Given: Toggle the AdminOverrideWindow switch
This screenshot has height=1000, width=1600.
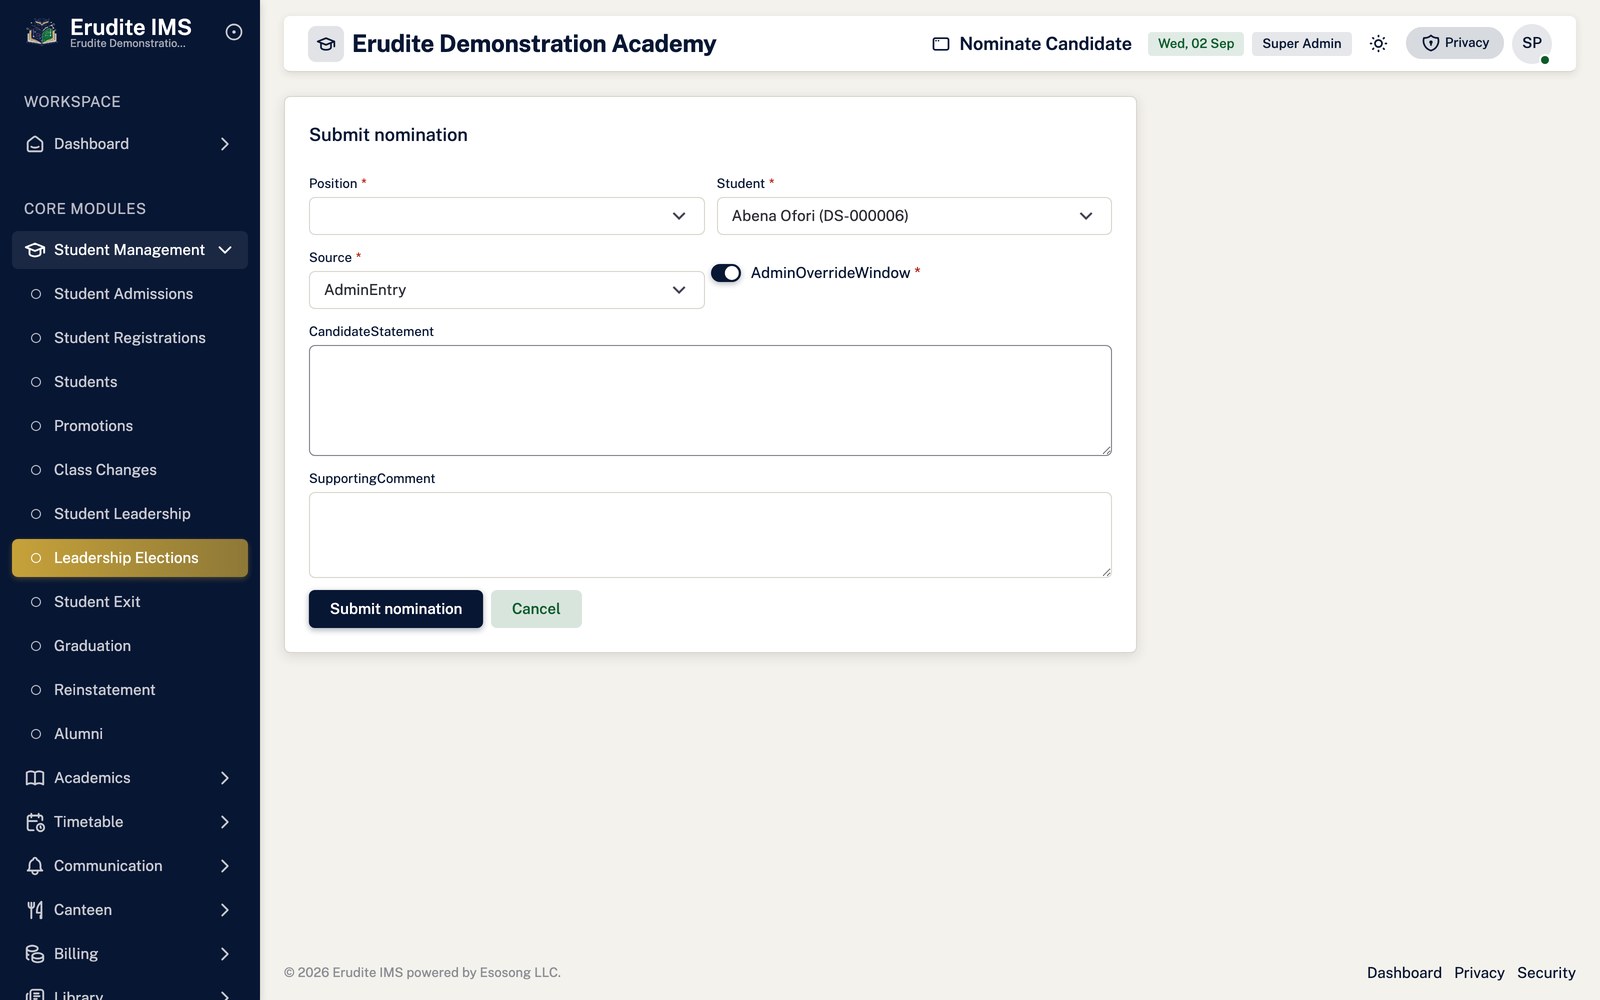Looking at the screenshot, I should 726,273.
